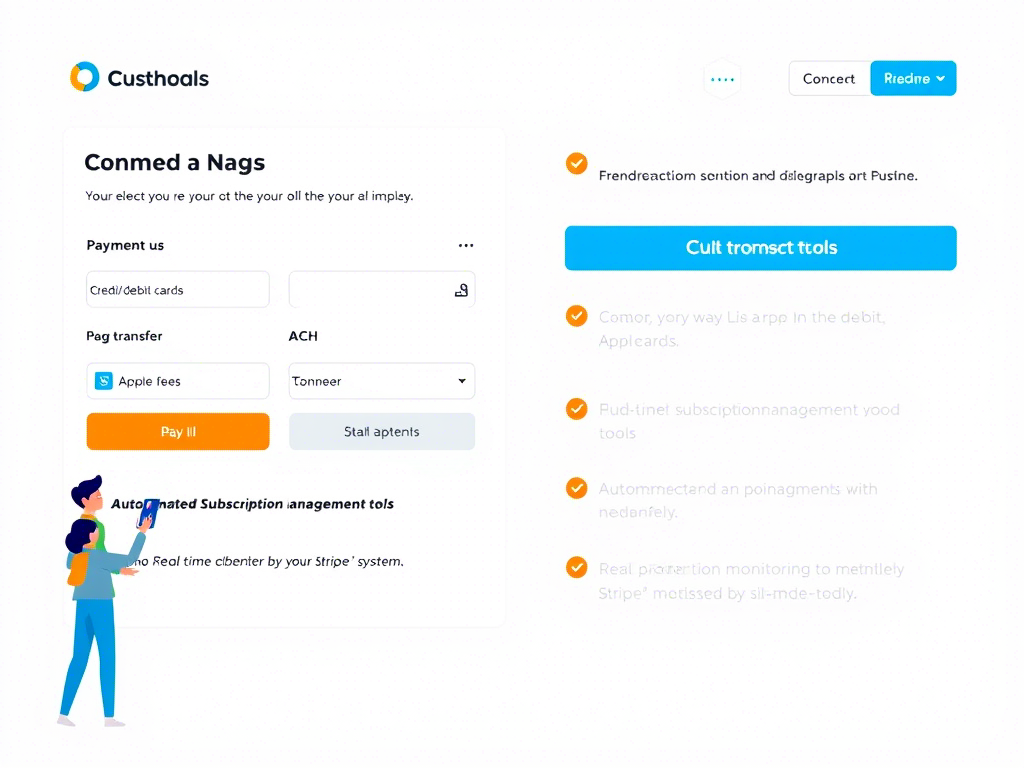
Task: Click the Stall aptents button
Action: point(382,432)
